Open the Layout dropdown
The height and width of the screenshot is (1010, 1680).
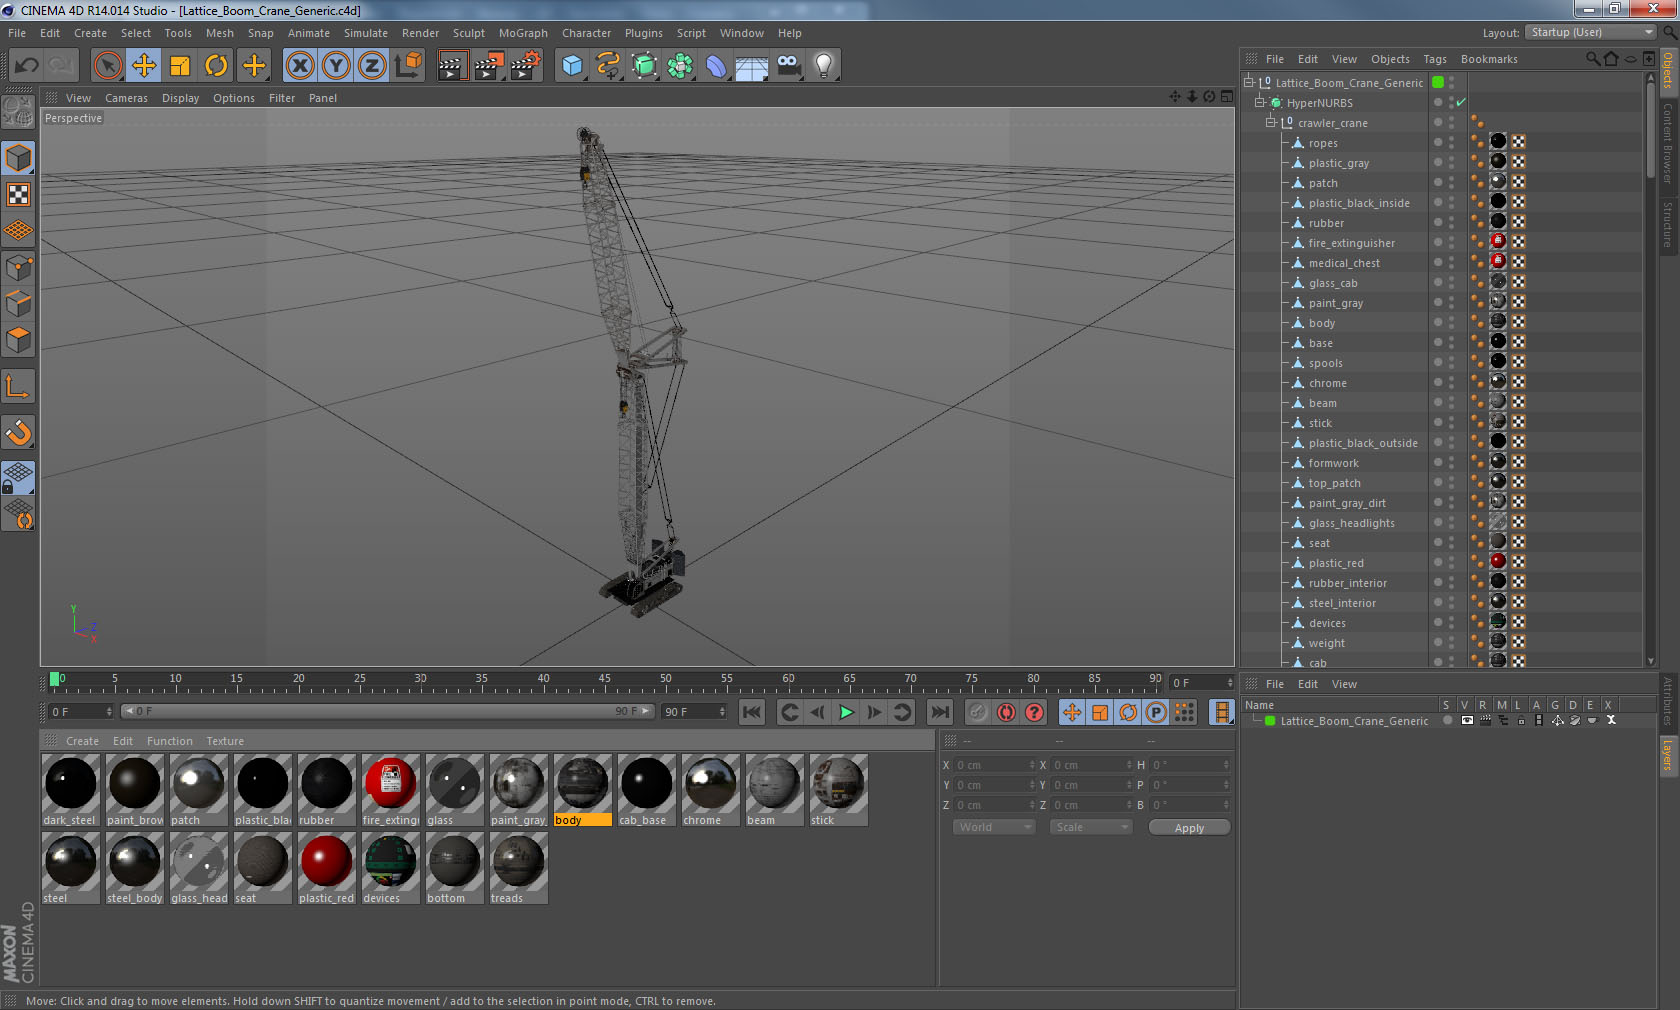point(1592,32)
